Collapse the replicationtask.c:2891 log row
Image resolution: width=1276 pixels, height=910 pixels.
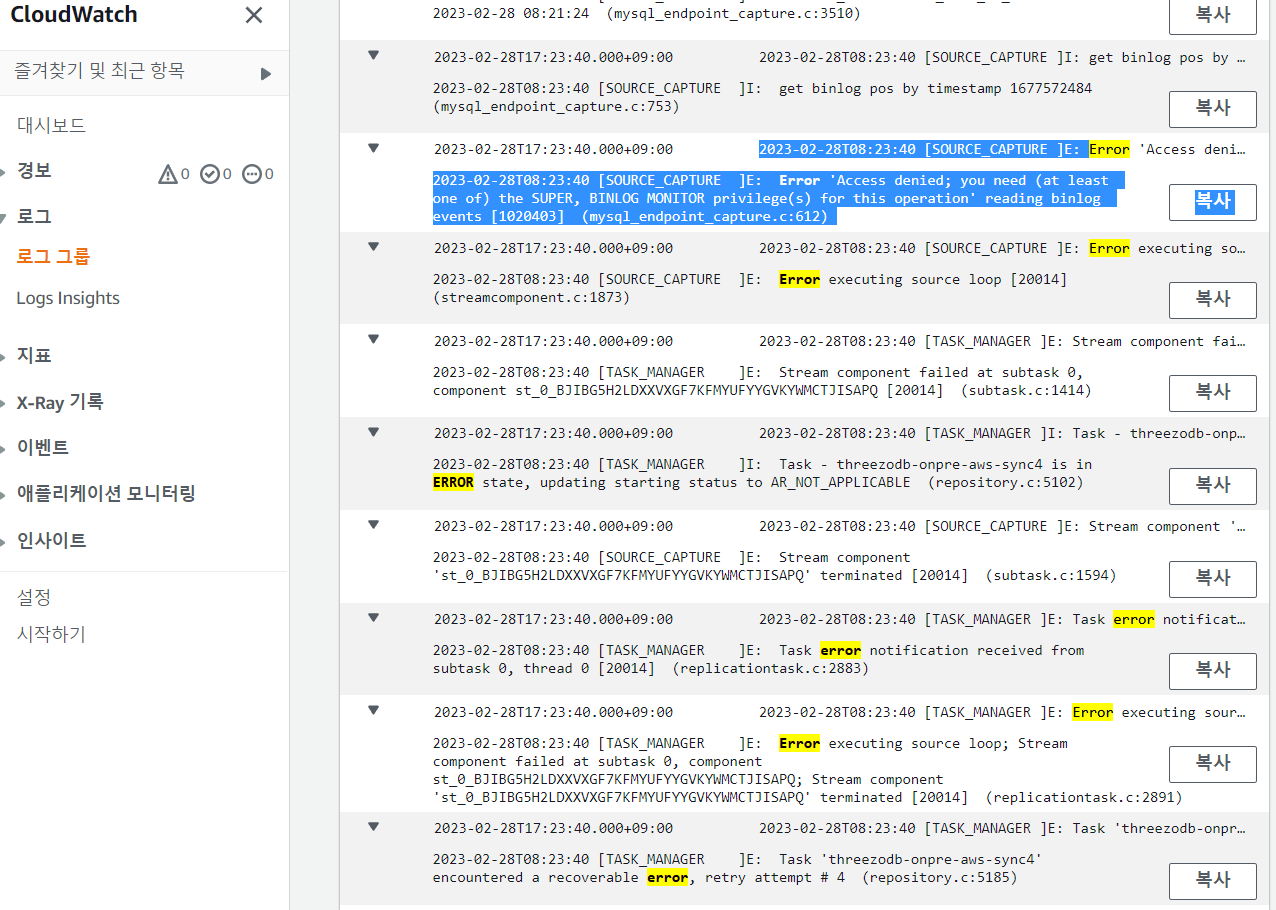[374, 710]
